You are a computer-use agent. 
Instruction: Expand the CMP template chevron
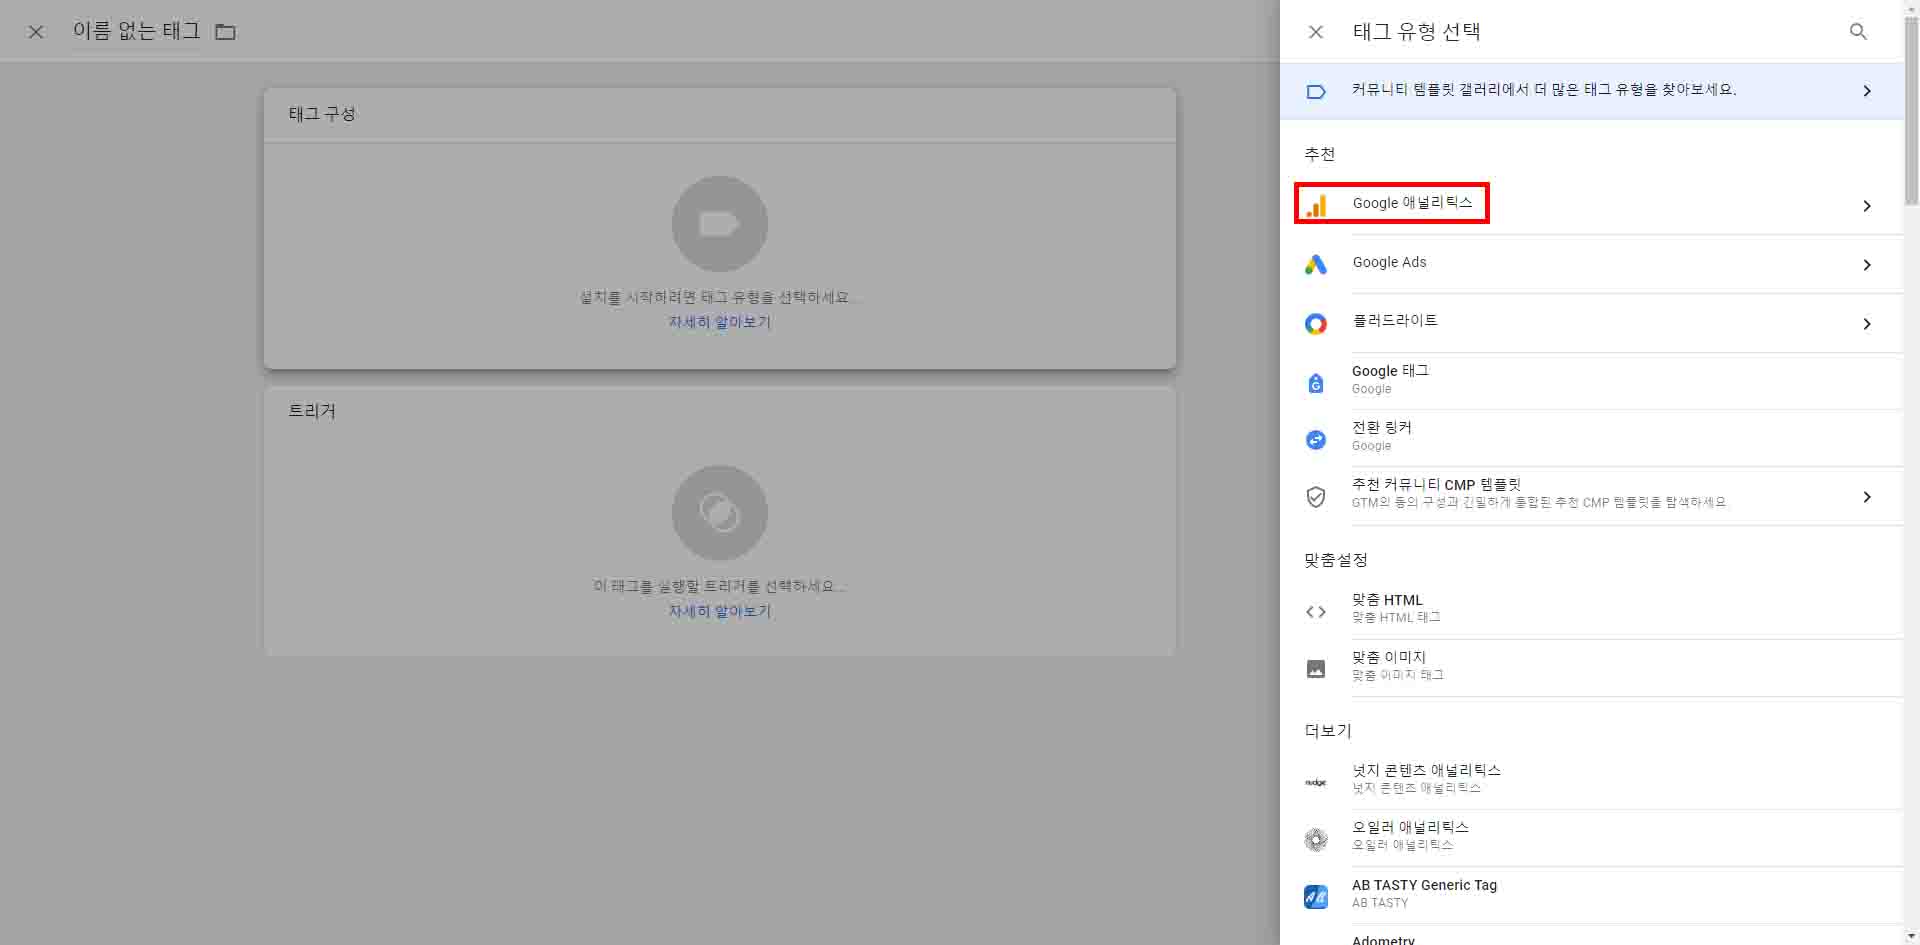(1867, 497)
